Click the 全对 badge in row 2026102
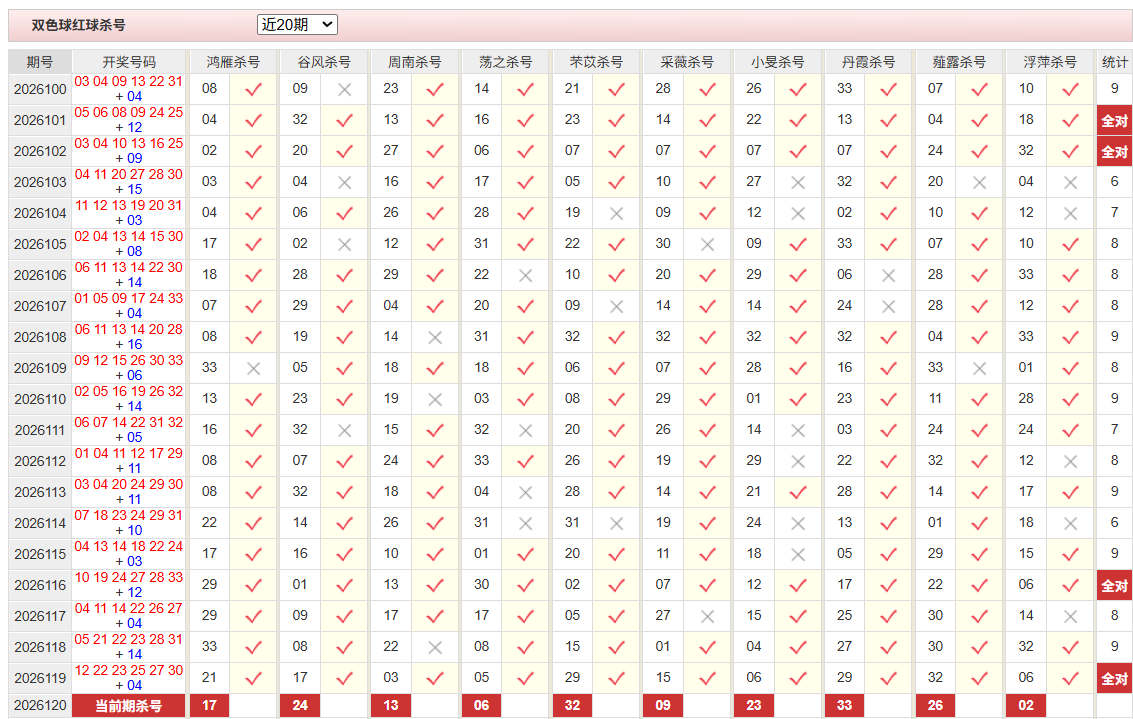The image size is (1133, 719). 1114,152
